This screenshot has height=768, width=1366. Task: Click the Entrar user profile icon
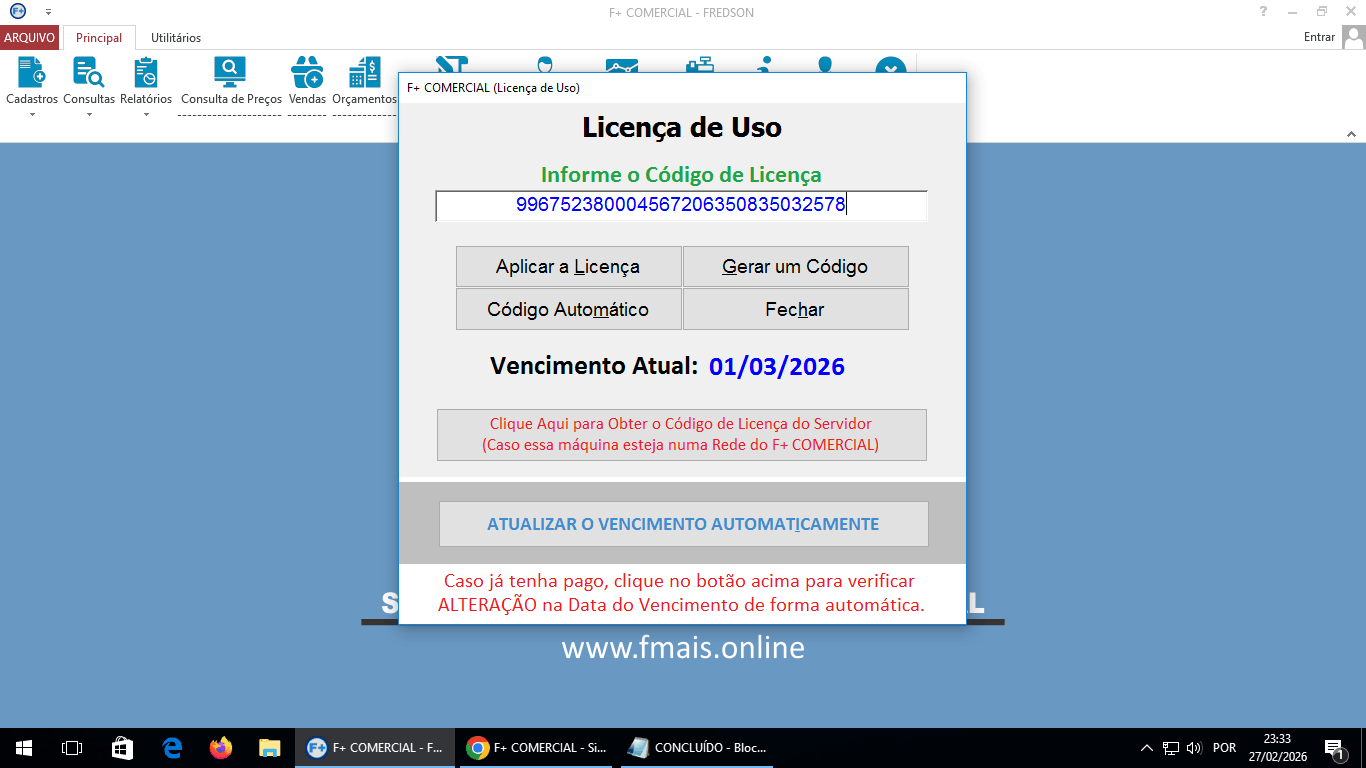click(1356, 36)
